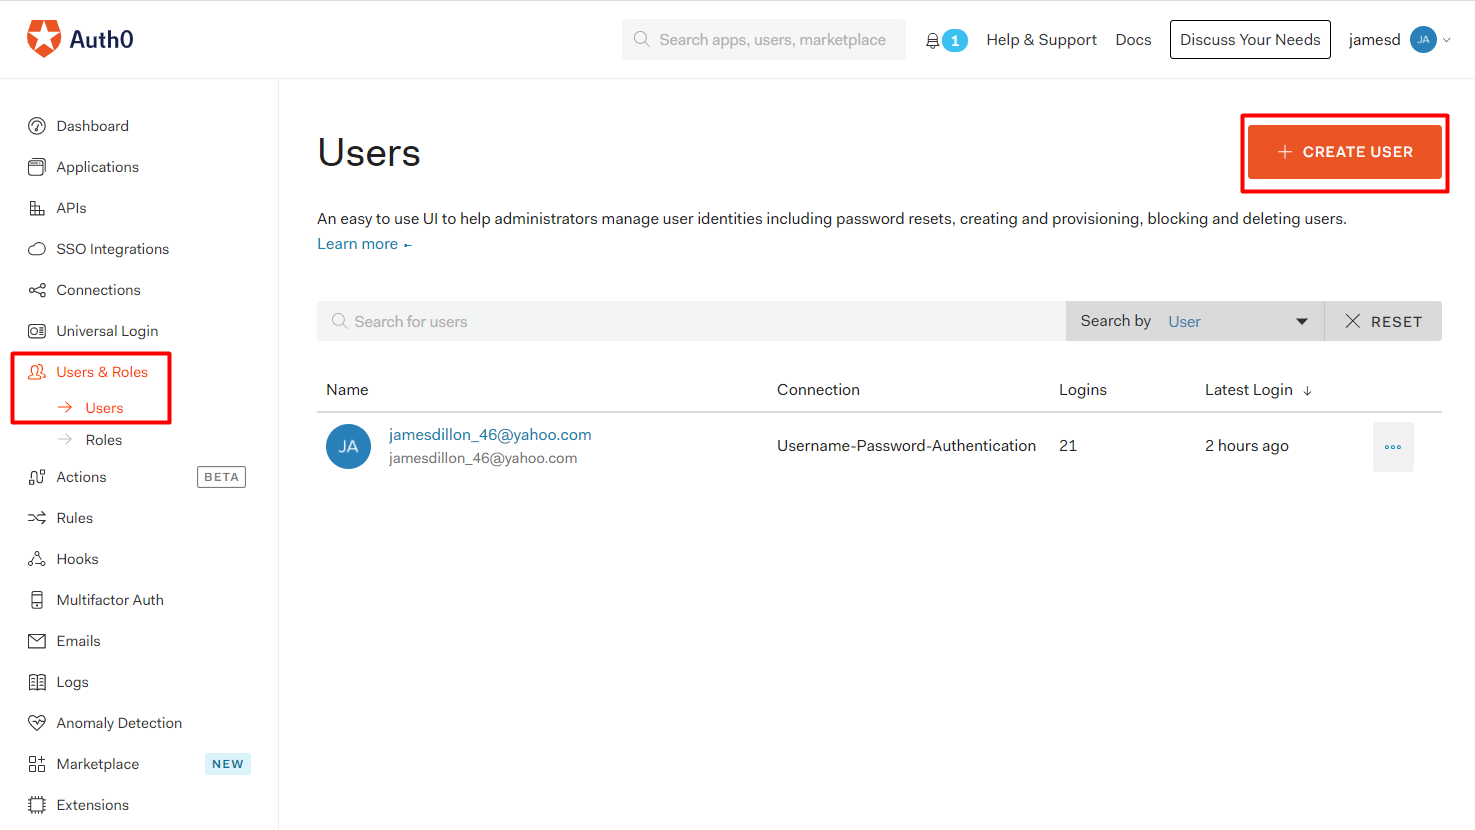Open the three-dots menu for jamesdillon_46 user
This screenshot has height=830, width=1475.
[1393, 447]
